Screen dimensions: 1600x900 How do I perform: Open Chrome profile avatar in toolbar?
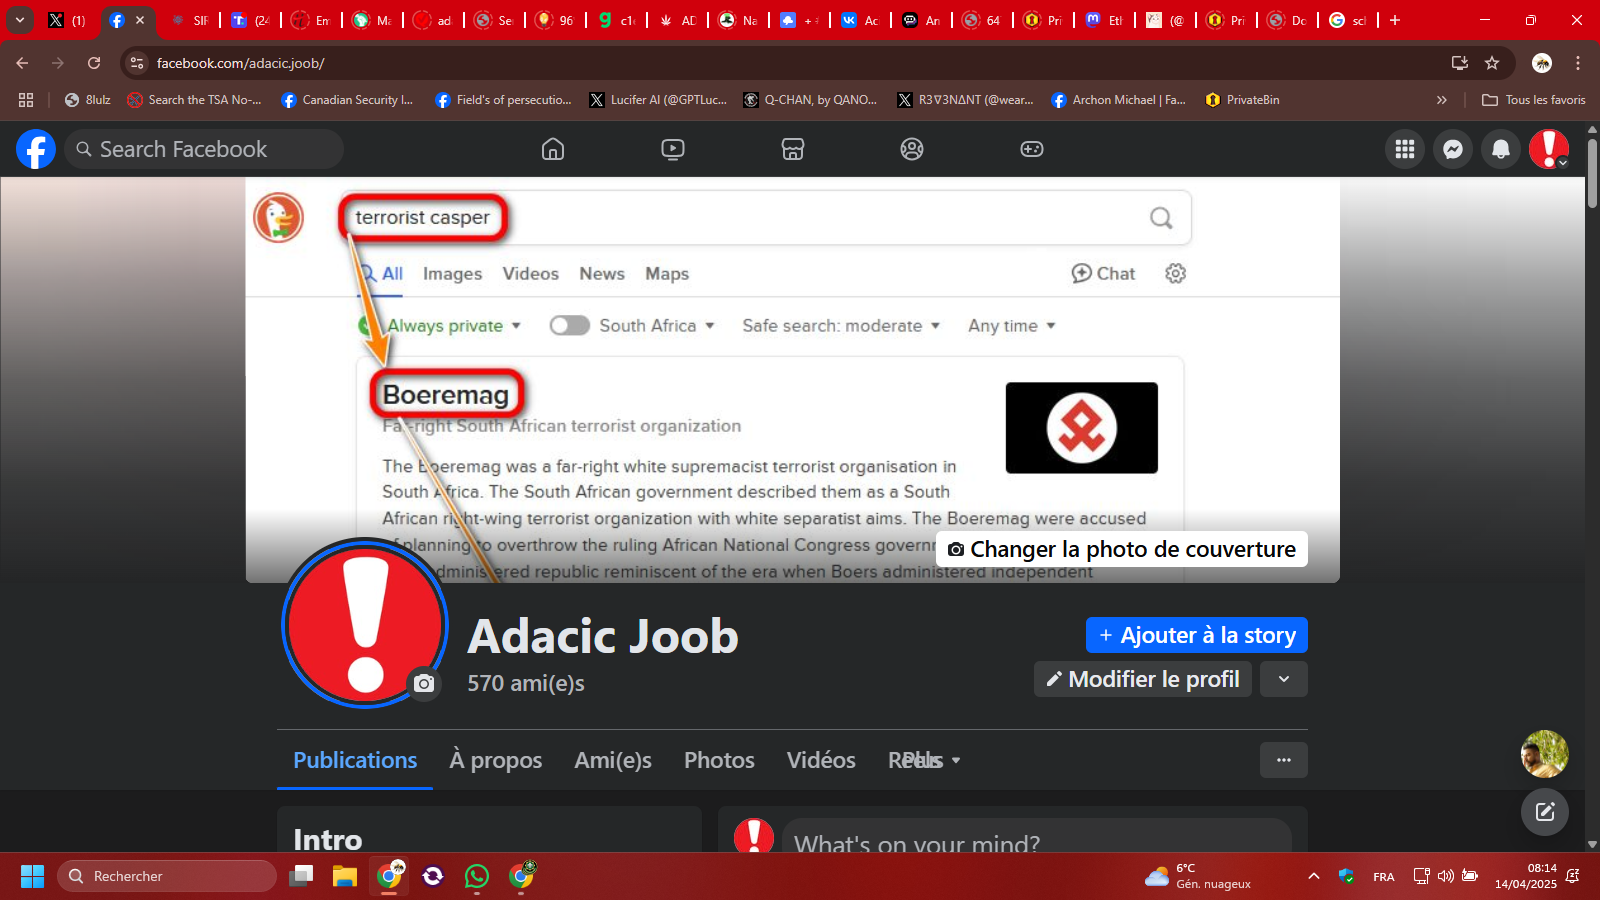tap(1542, 63)
